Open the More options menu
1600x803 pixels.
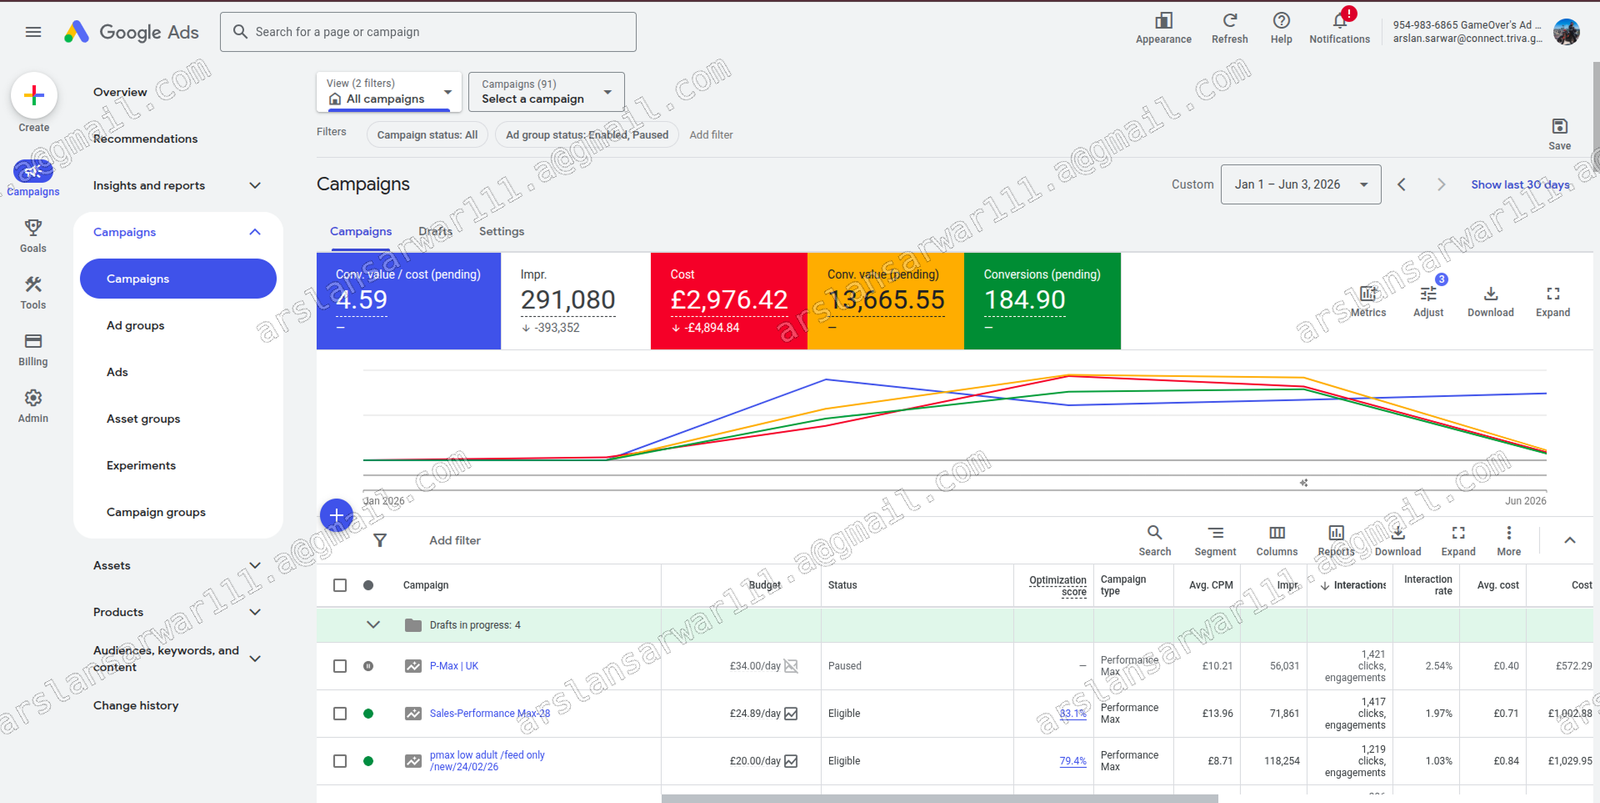pyautogui.click(x=1509, y=540)
